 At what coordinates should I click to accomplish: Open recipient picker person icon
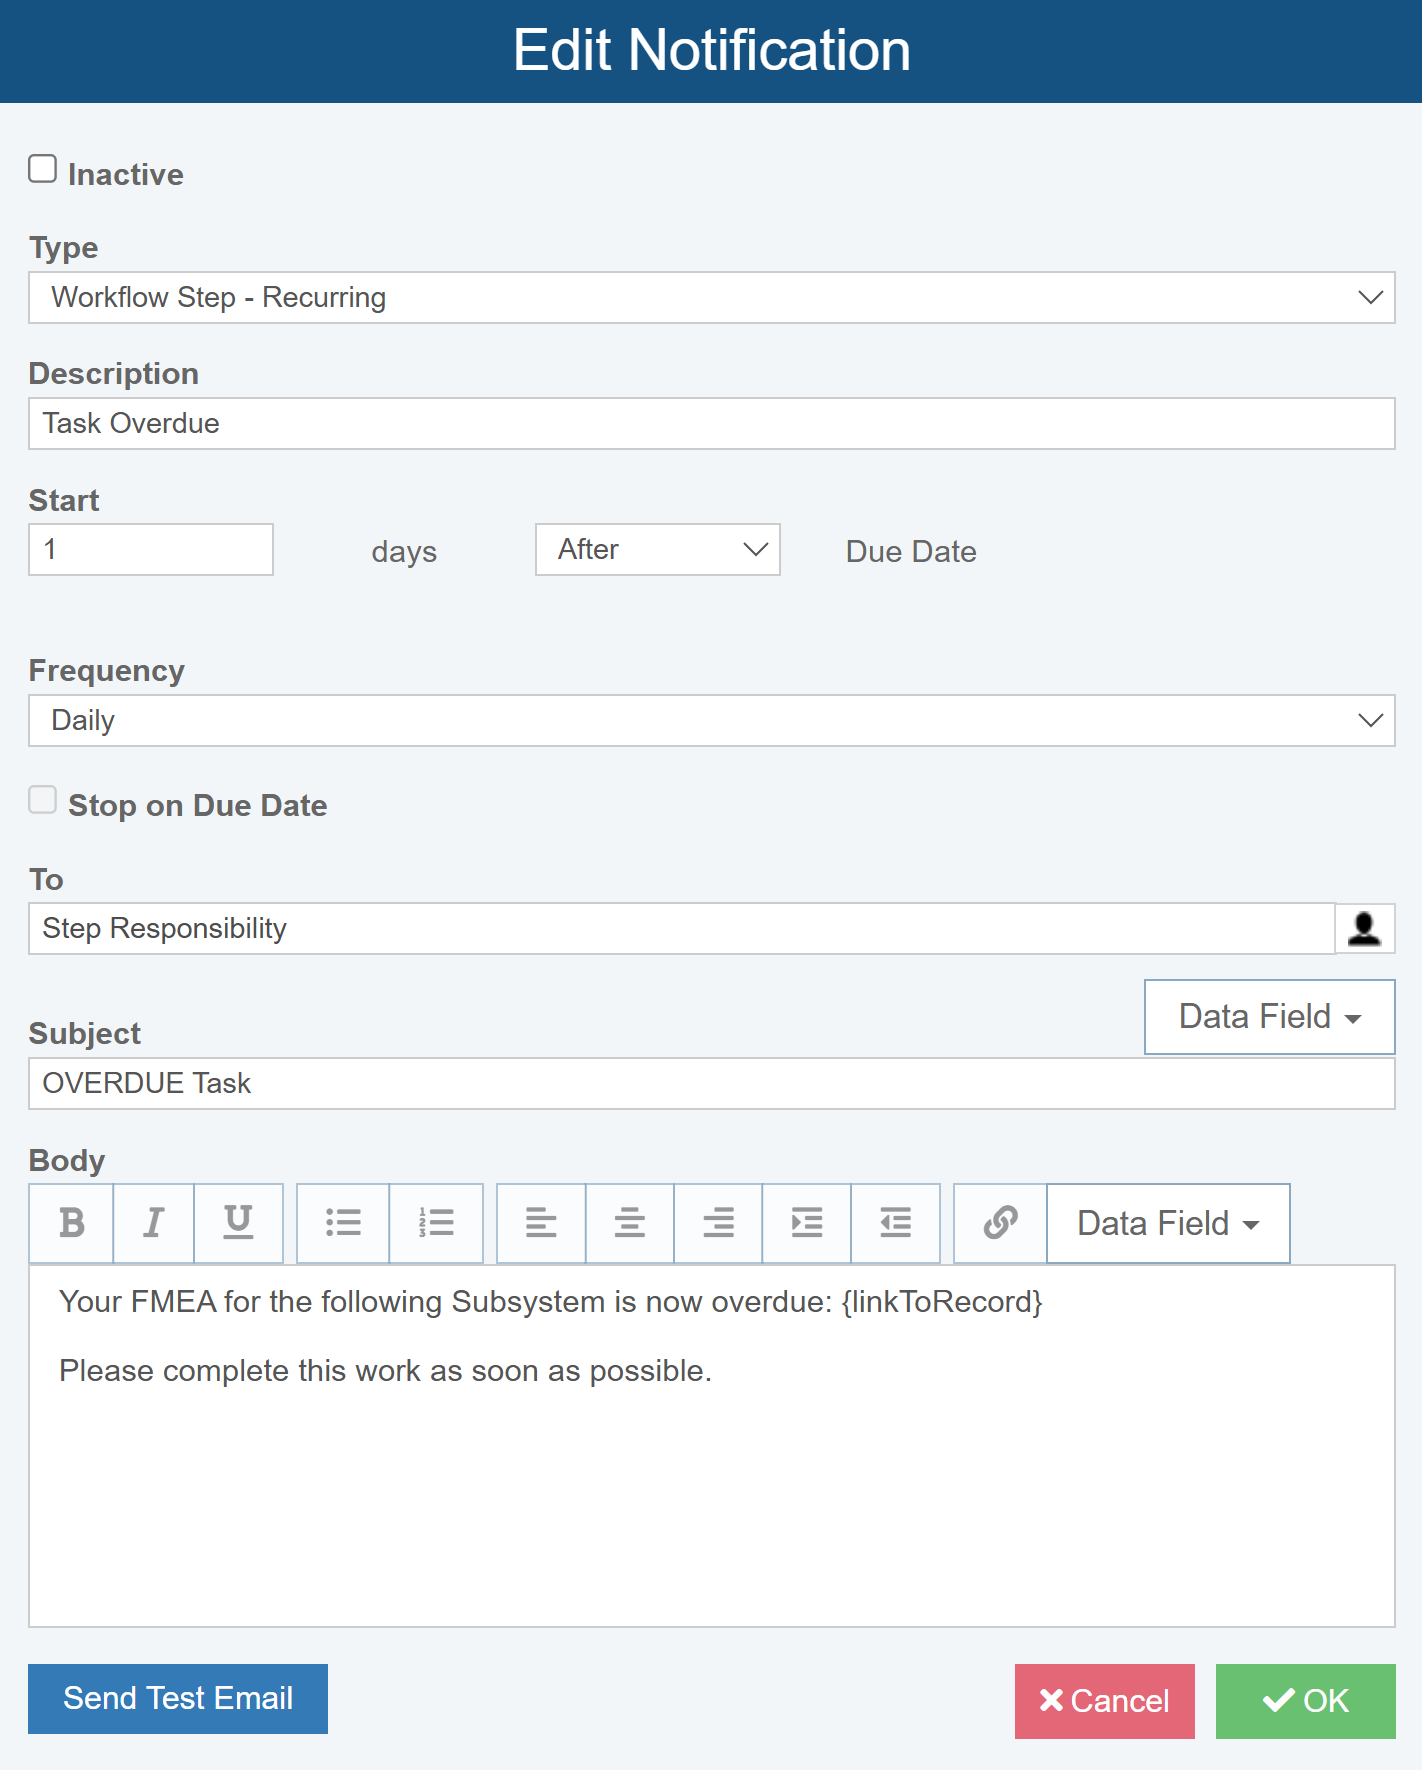[1365, 929]
